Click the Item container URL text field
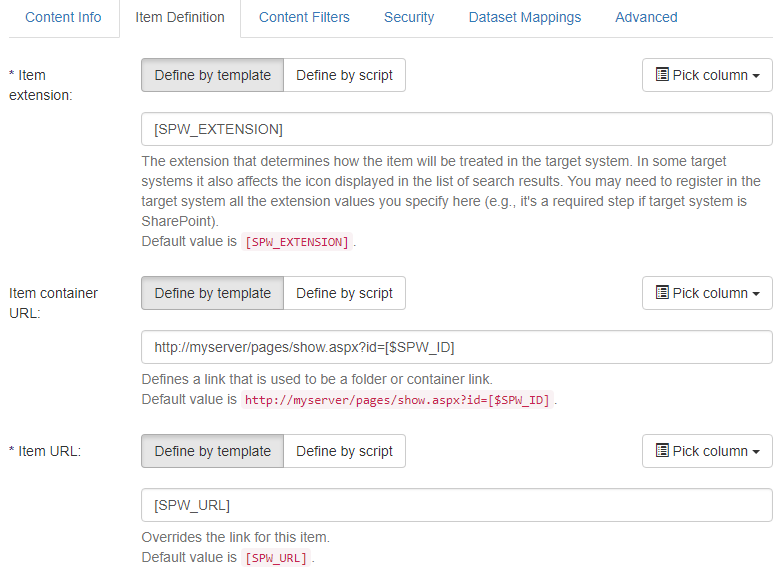The height and width of the screenshot is (583, 780). pyautogui.click(x=456, y=347)
